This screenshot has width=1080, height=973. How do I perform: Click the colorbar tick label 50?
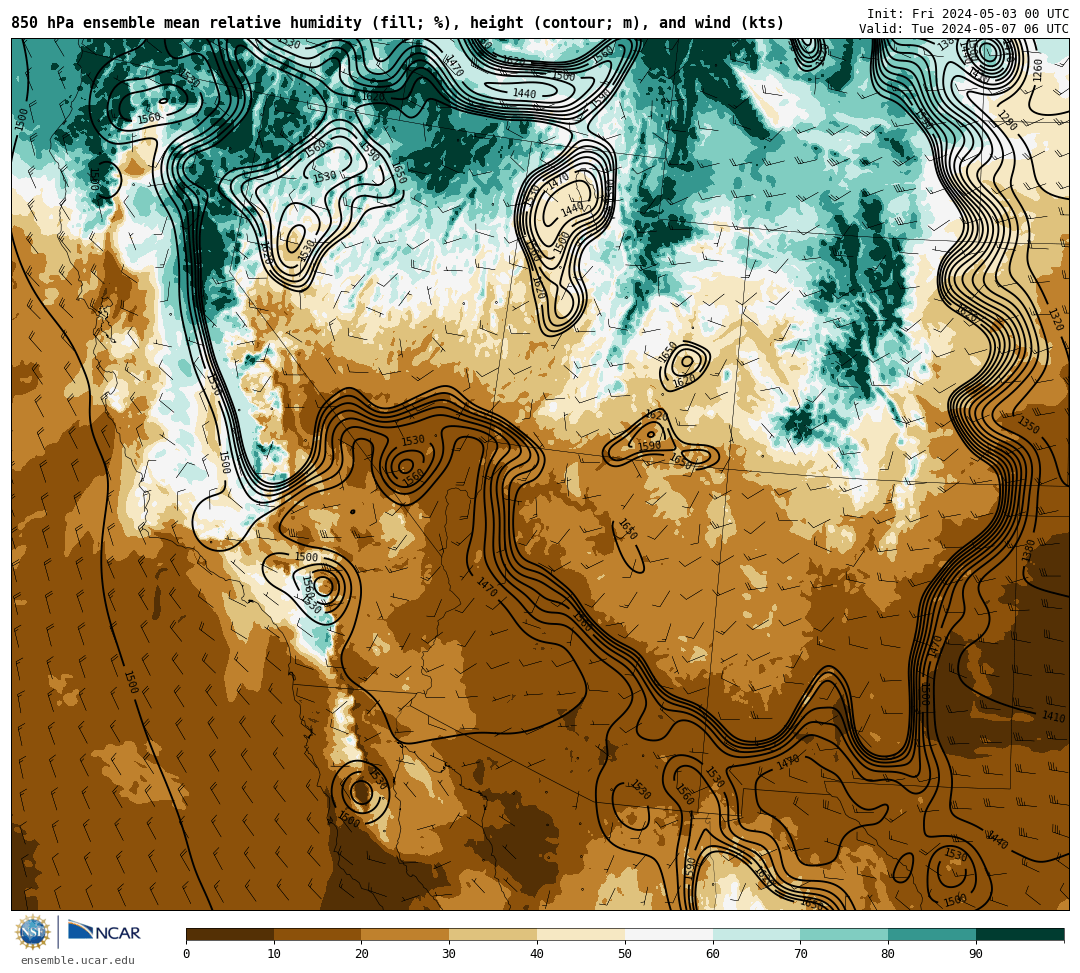point(625,954)
